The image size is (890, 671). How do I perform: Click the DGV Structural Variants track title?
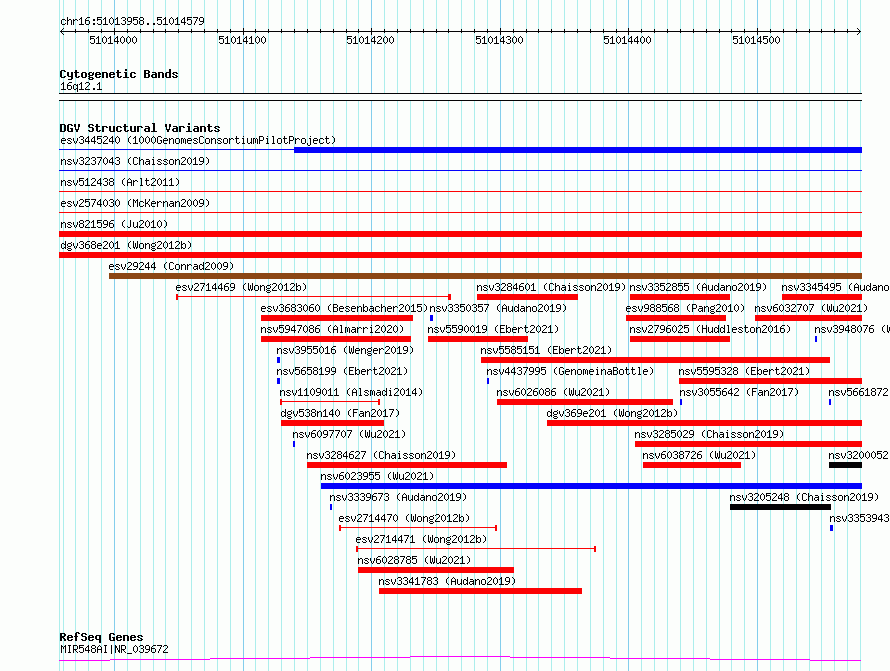click(140, 128)
